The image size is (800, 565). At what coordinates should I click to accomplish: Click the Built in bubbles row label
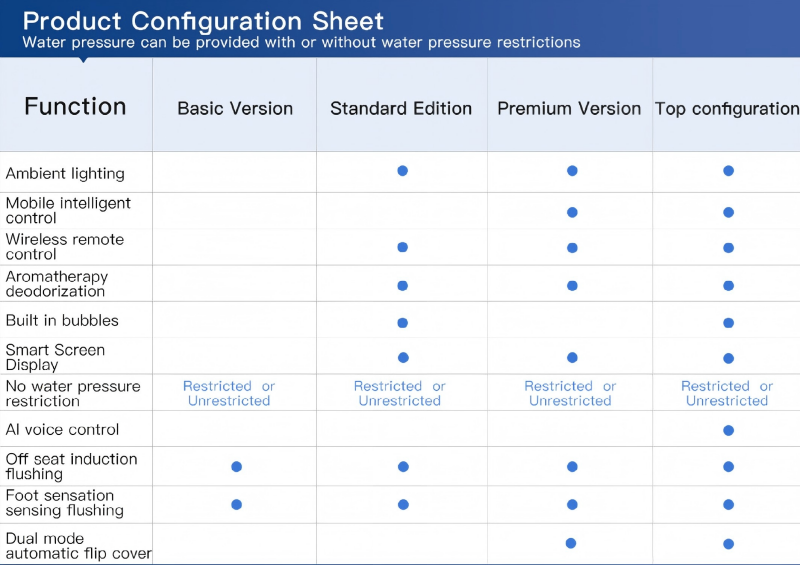pyautogui.click(x=62, y=320)
